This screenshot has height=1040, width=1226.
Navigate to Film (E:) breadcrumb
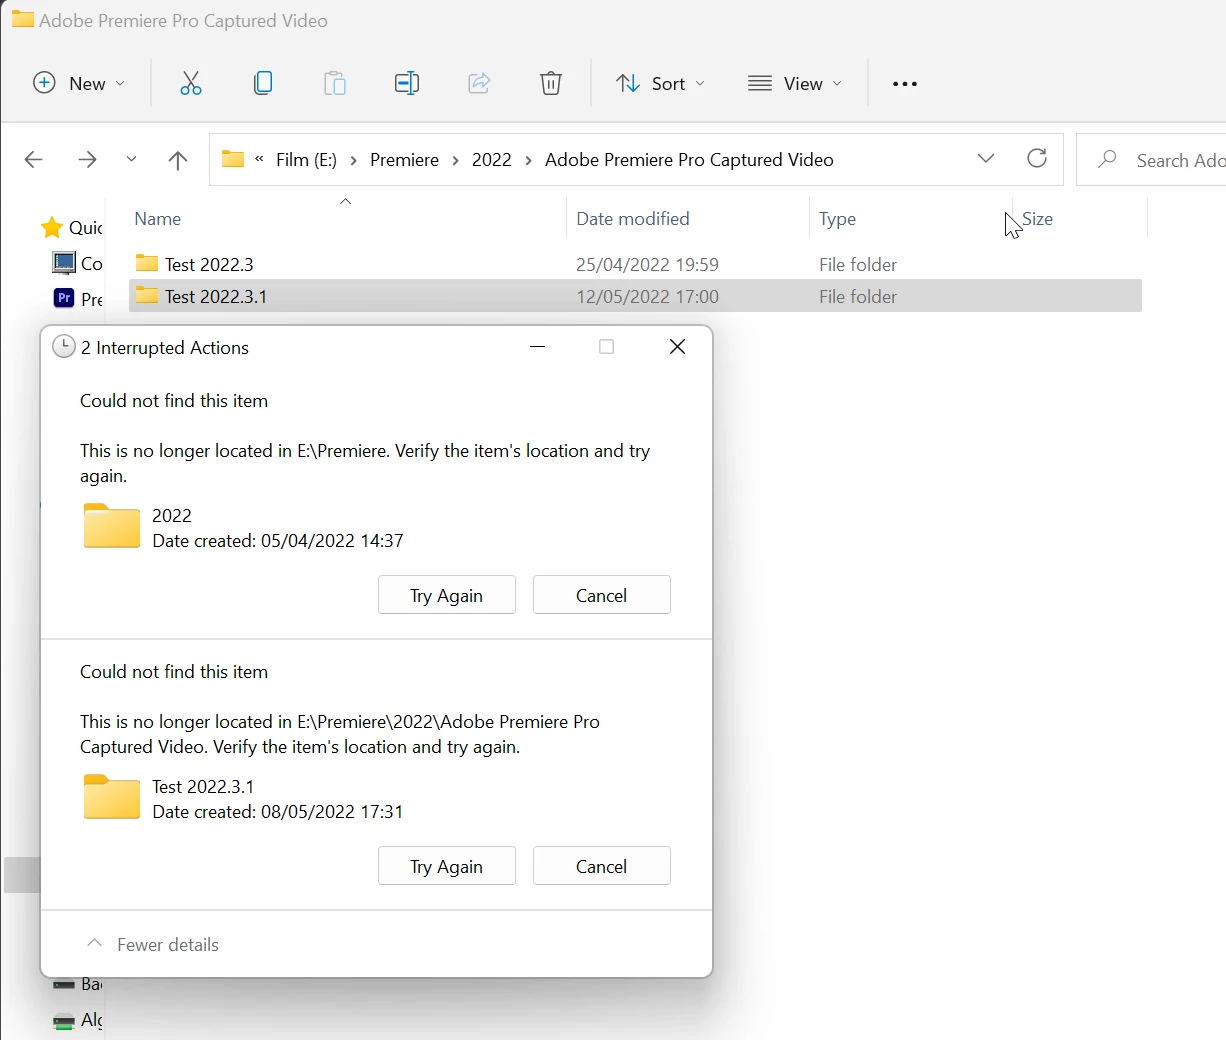click(307, 160)
